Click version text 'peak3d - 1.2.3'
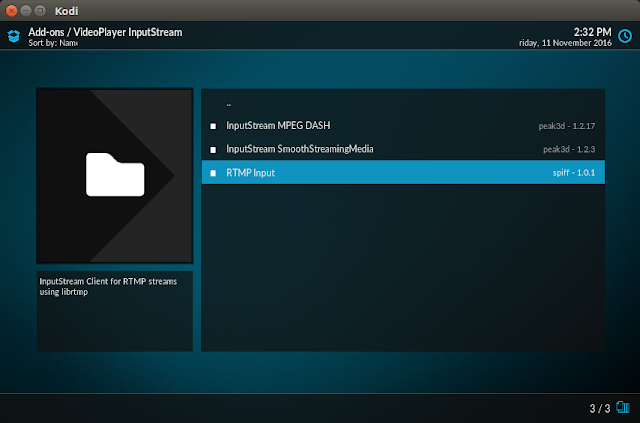Image resolution: width=640 pixels, height=423 pixels. (x=569, y=149)
